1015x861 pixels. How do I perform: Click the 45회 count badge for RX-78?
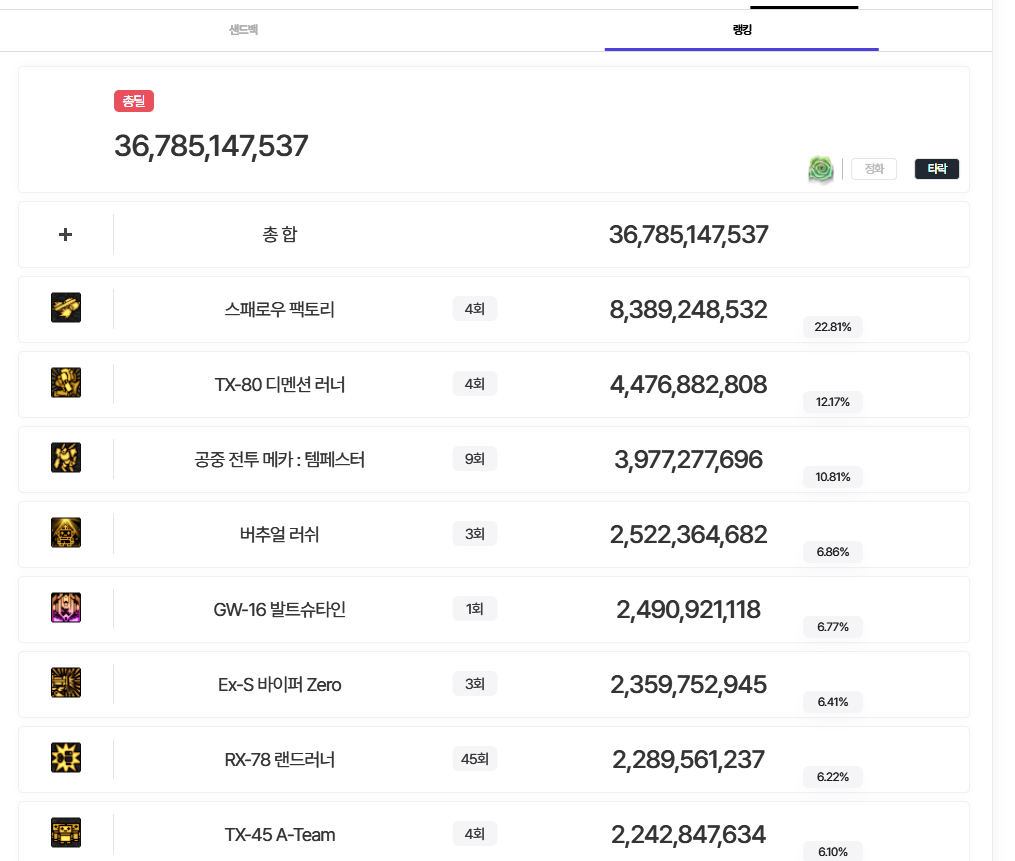click(x=475, y=759)
